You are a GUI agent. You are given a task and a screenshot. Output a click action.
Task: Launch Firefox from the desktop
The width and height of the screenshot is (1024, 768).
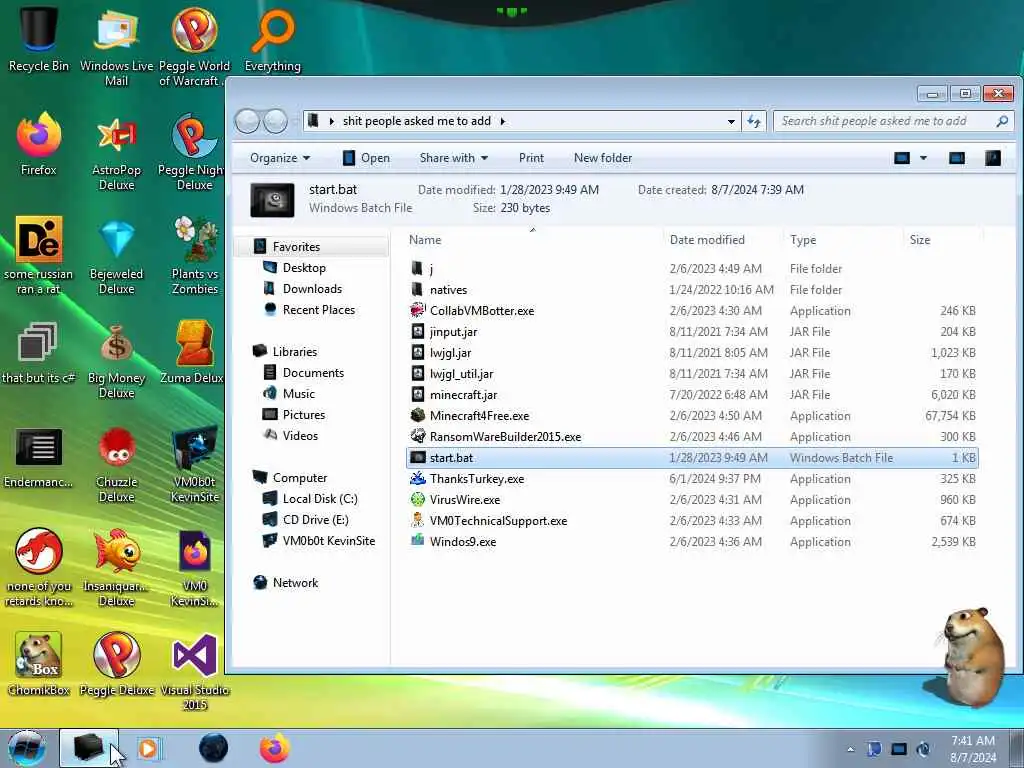coord(39,144)
